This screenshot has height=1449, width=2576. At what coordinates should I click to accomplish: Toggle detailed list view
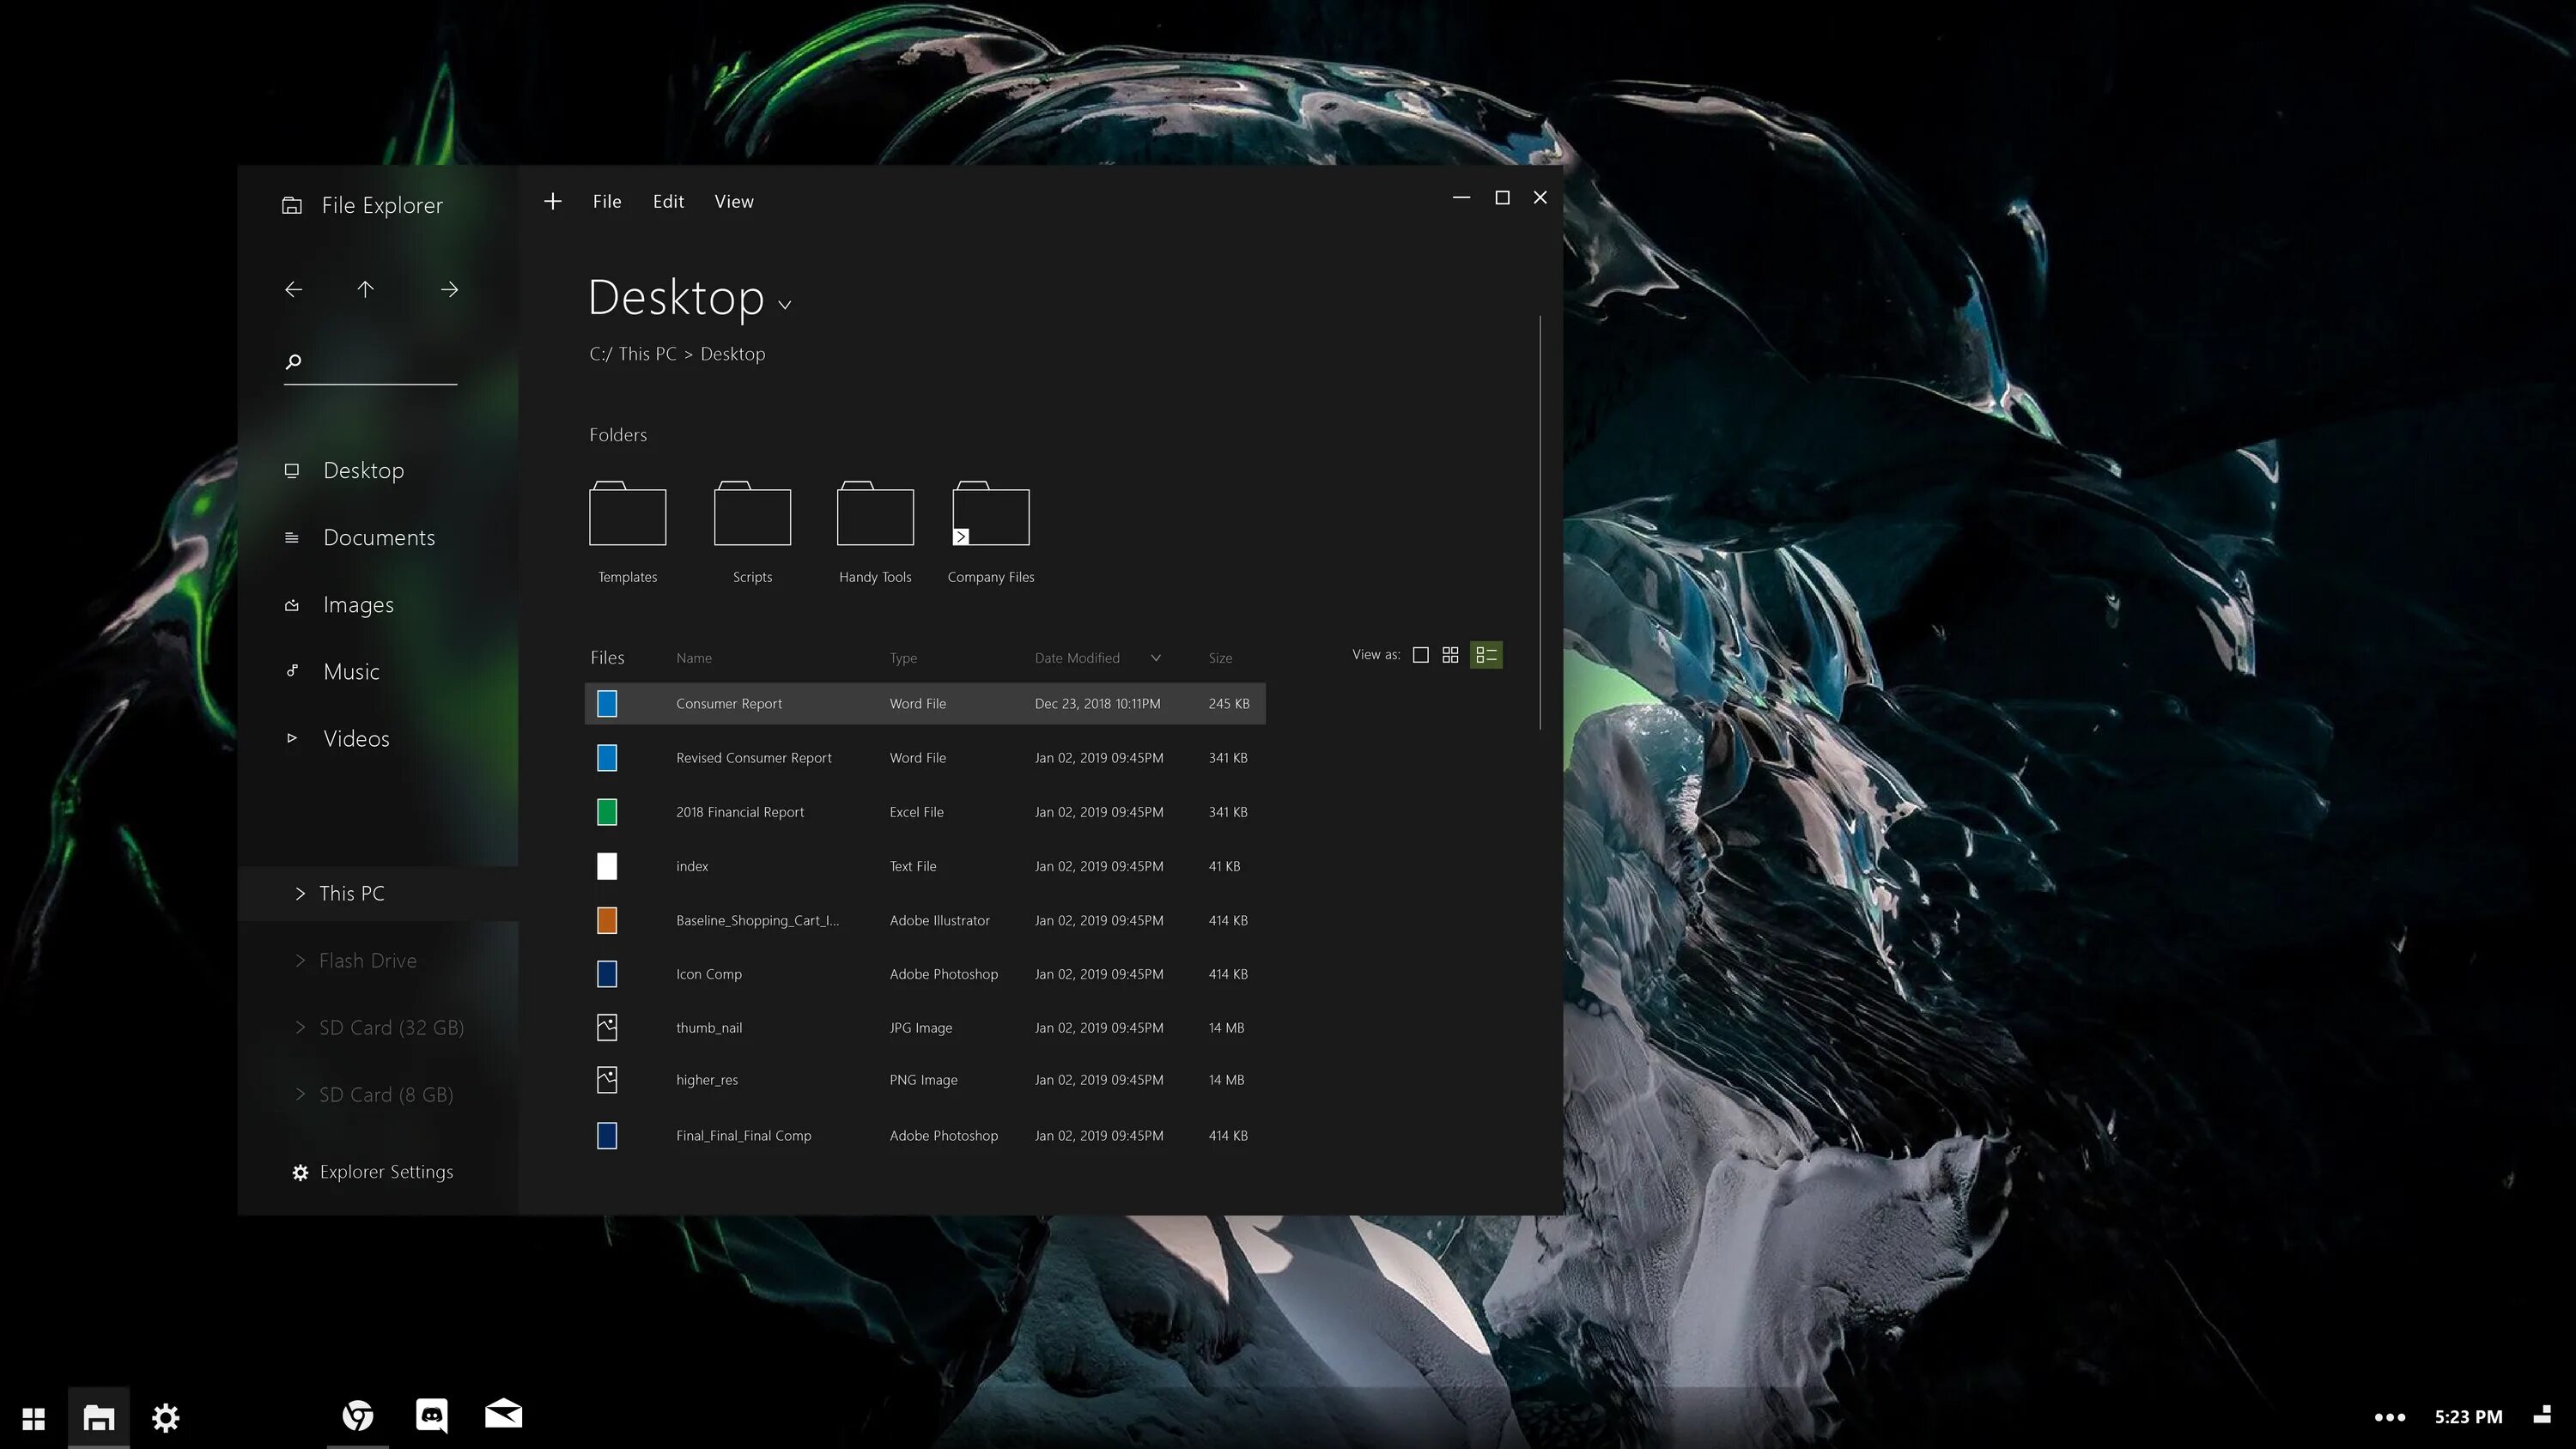(x=1486, y=654)
